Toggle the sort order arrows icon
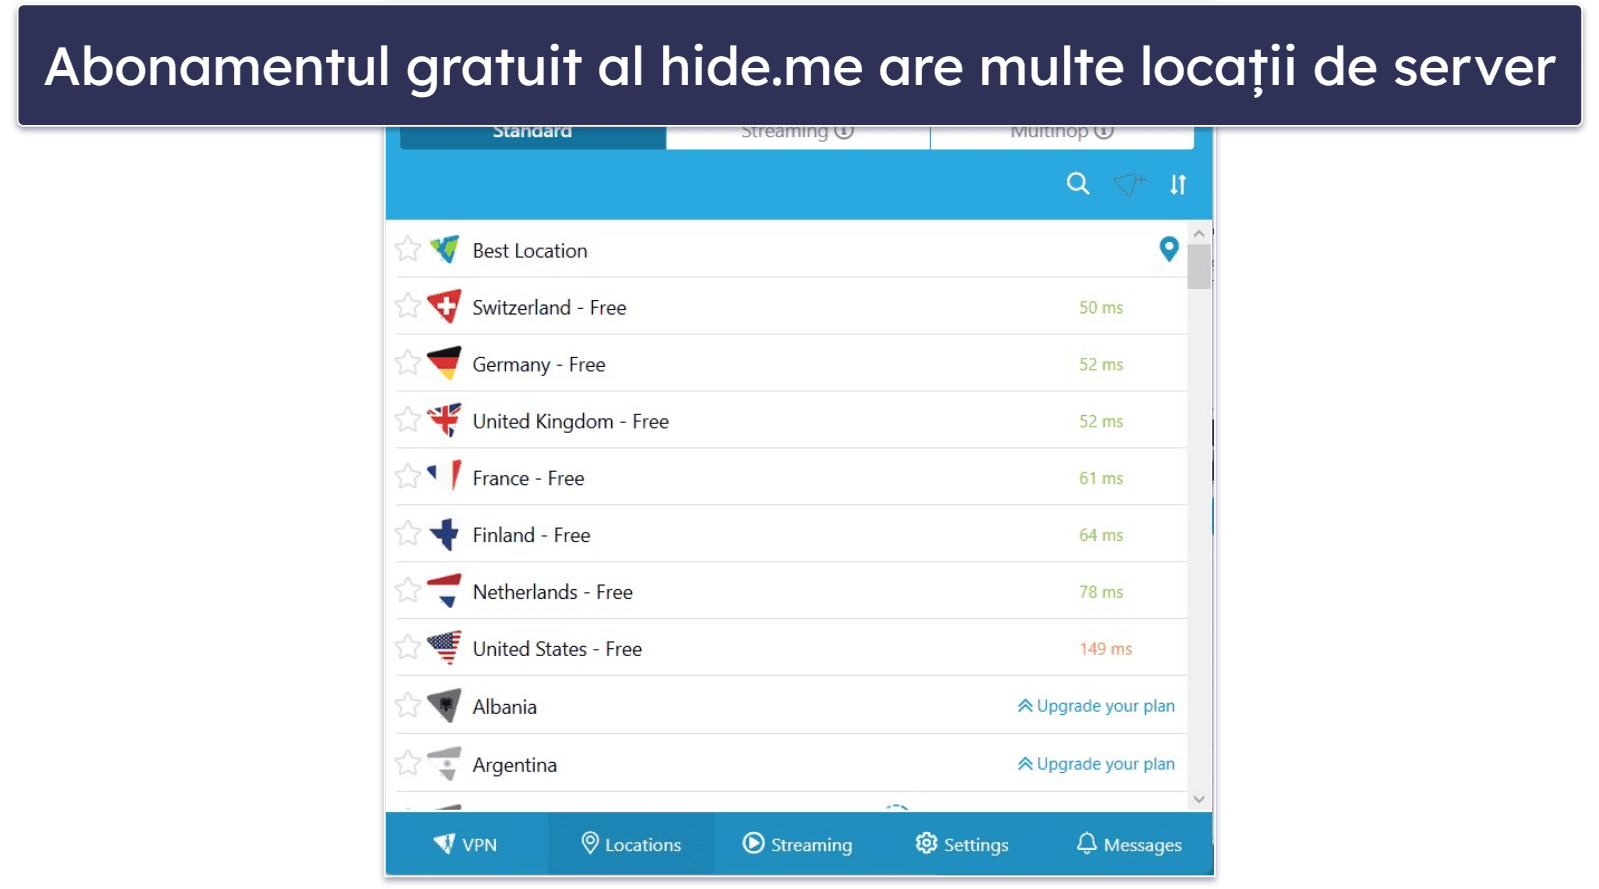 click(x=1178, y=185)
